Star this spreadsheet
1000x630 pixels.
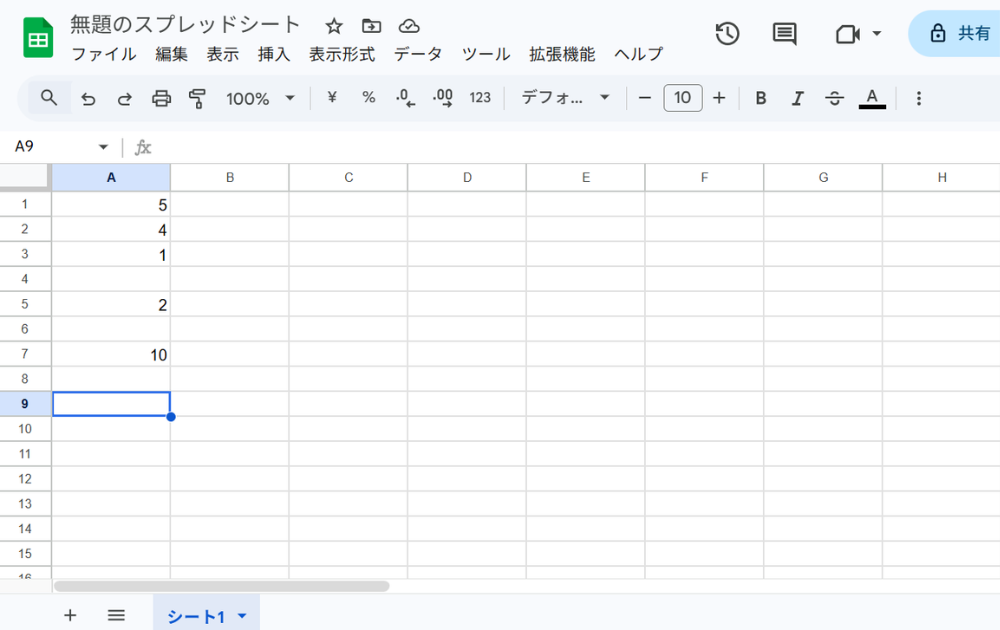pos(334,26)
